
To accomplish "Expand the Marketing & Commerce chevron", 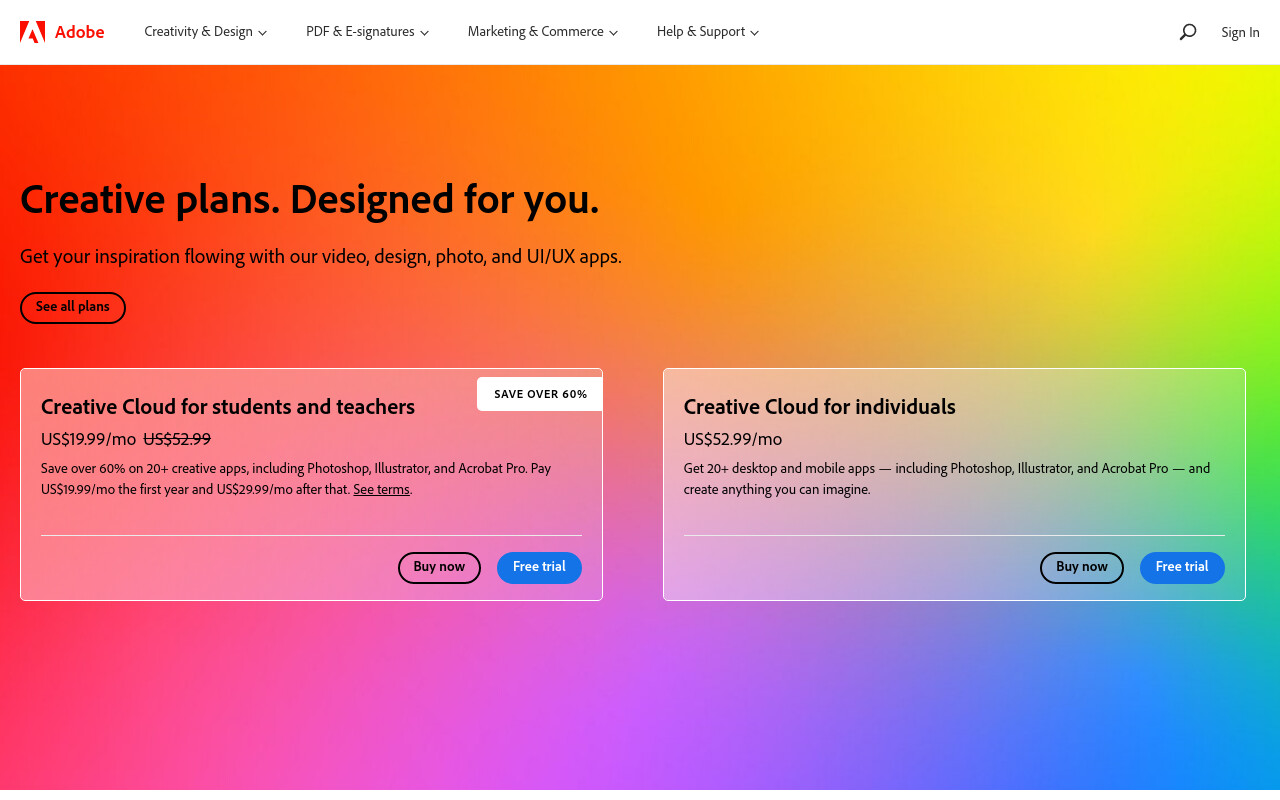I will [x=614, y=33].
